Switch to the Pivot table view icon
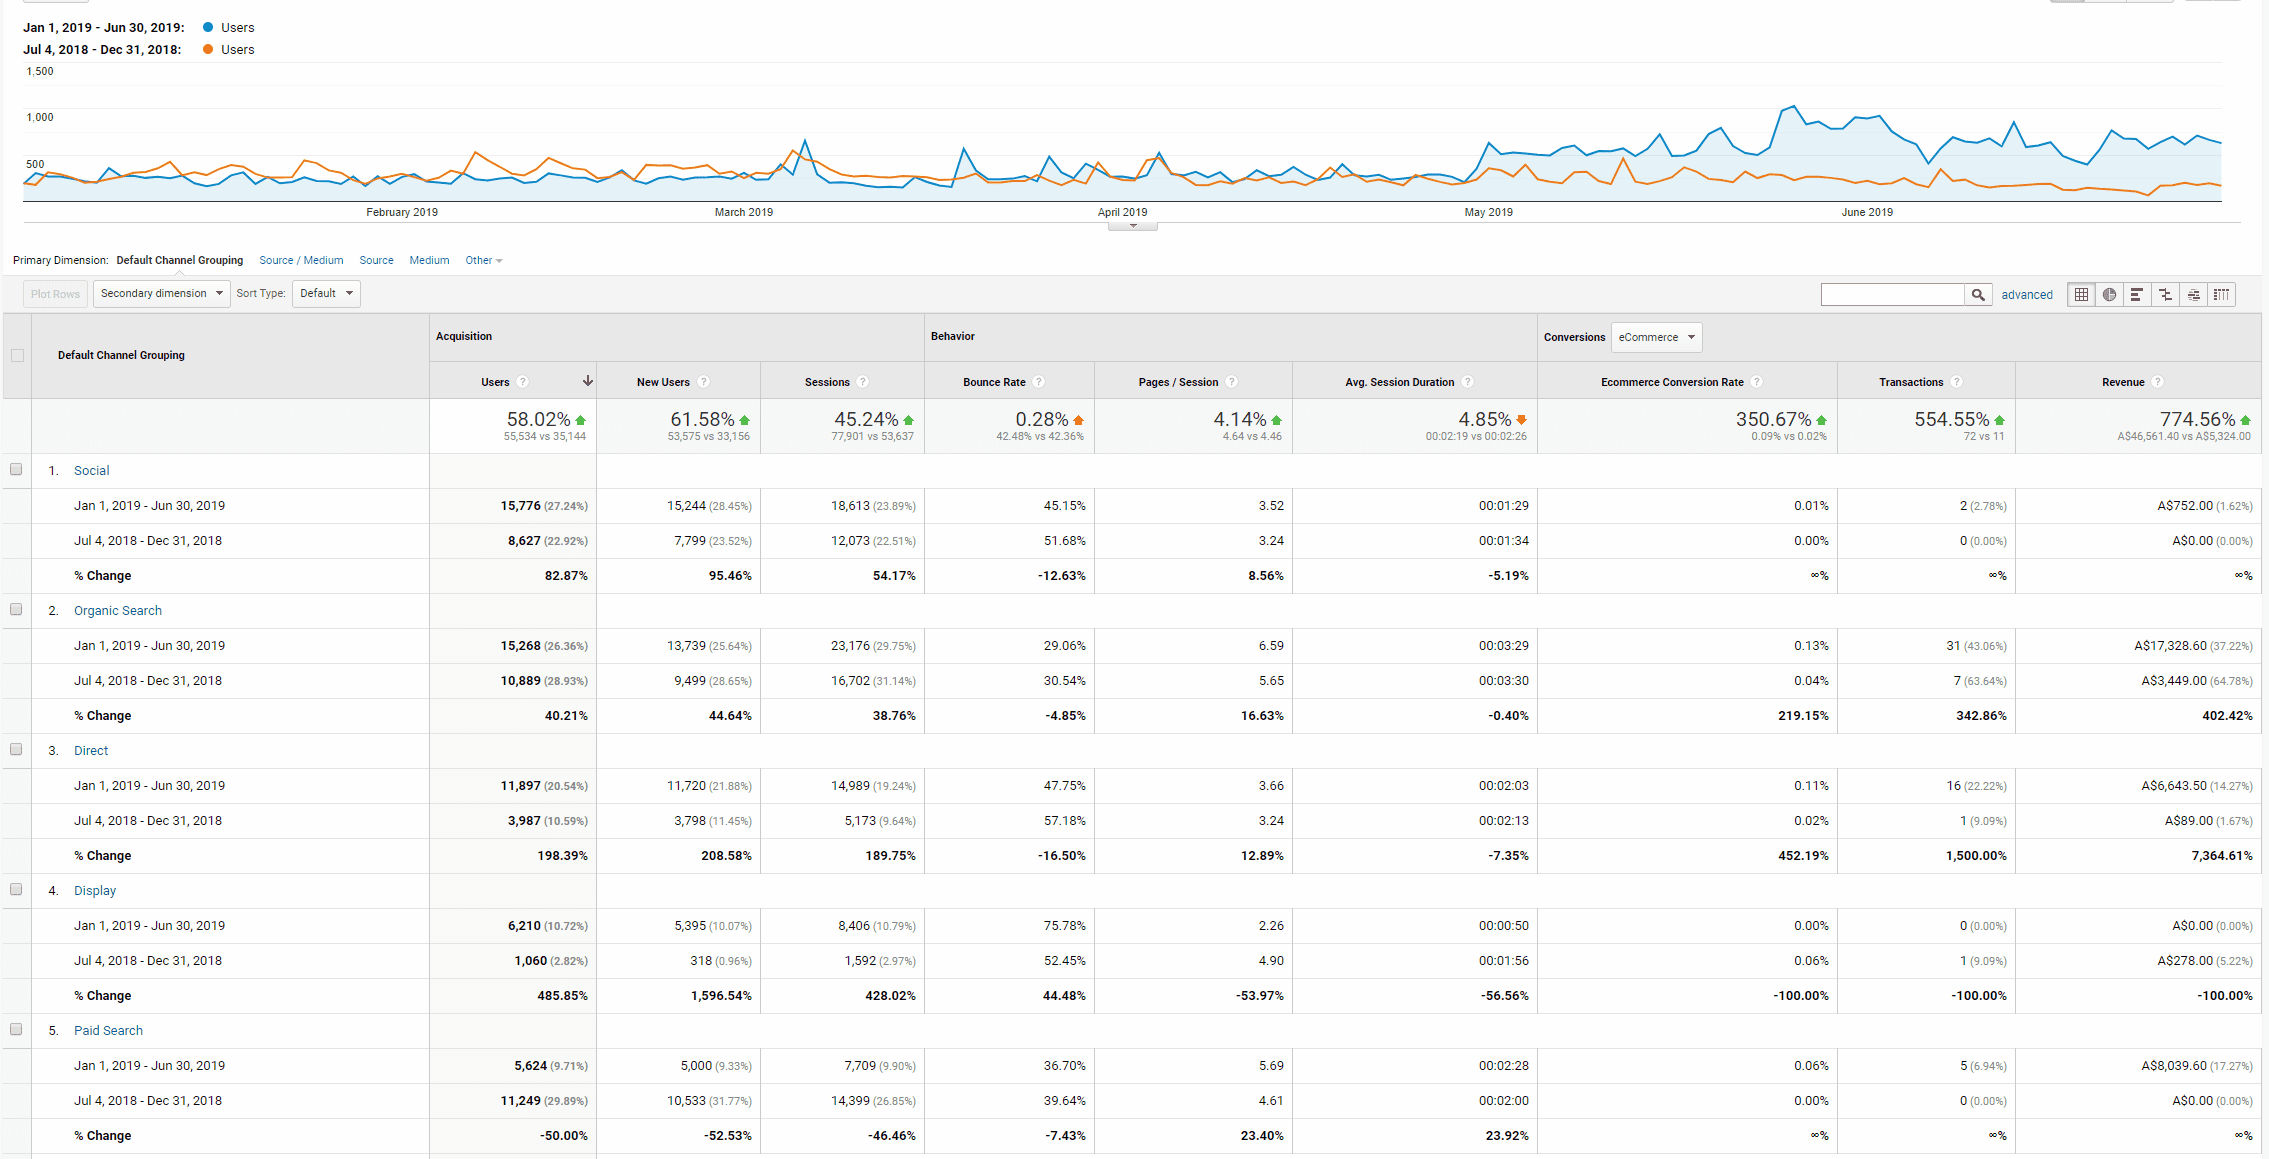The height and width of the screenshot is (1159, 2269). (x=2221, y=295)
